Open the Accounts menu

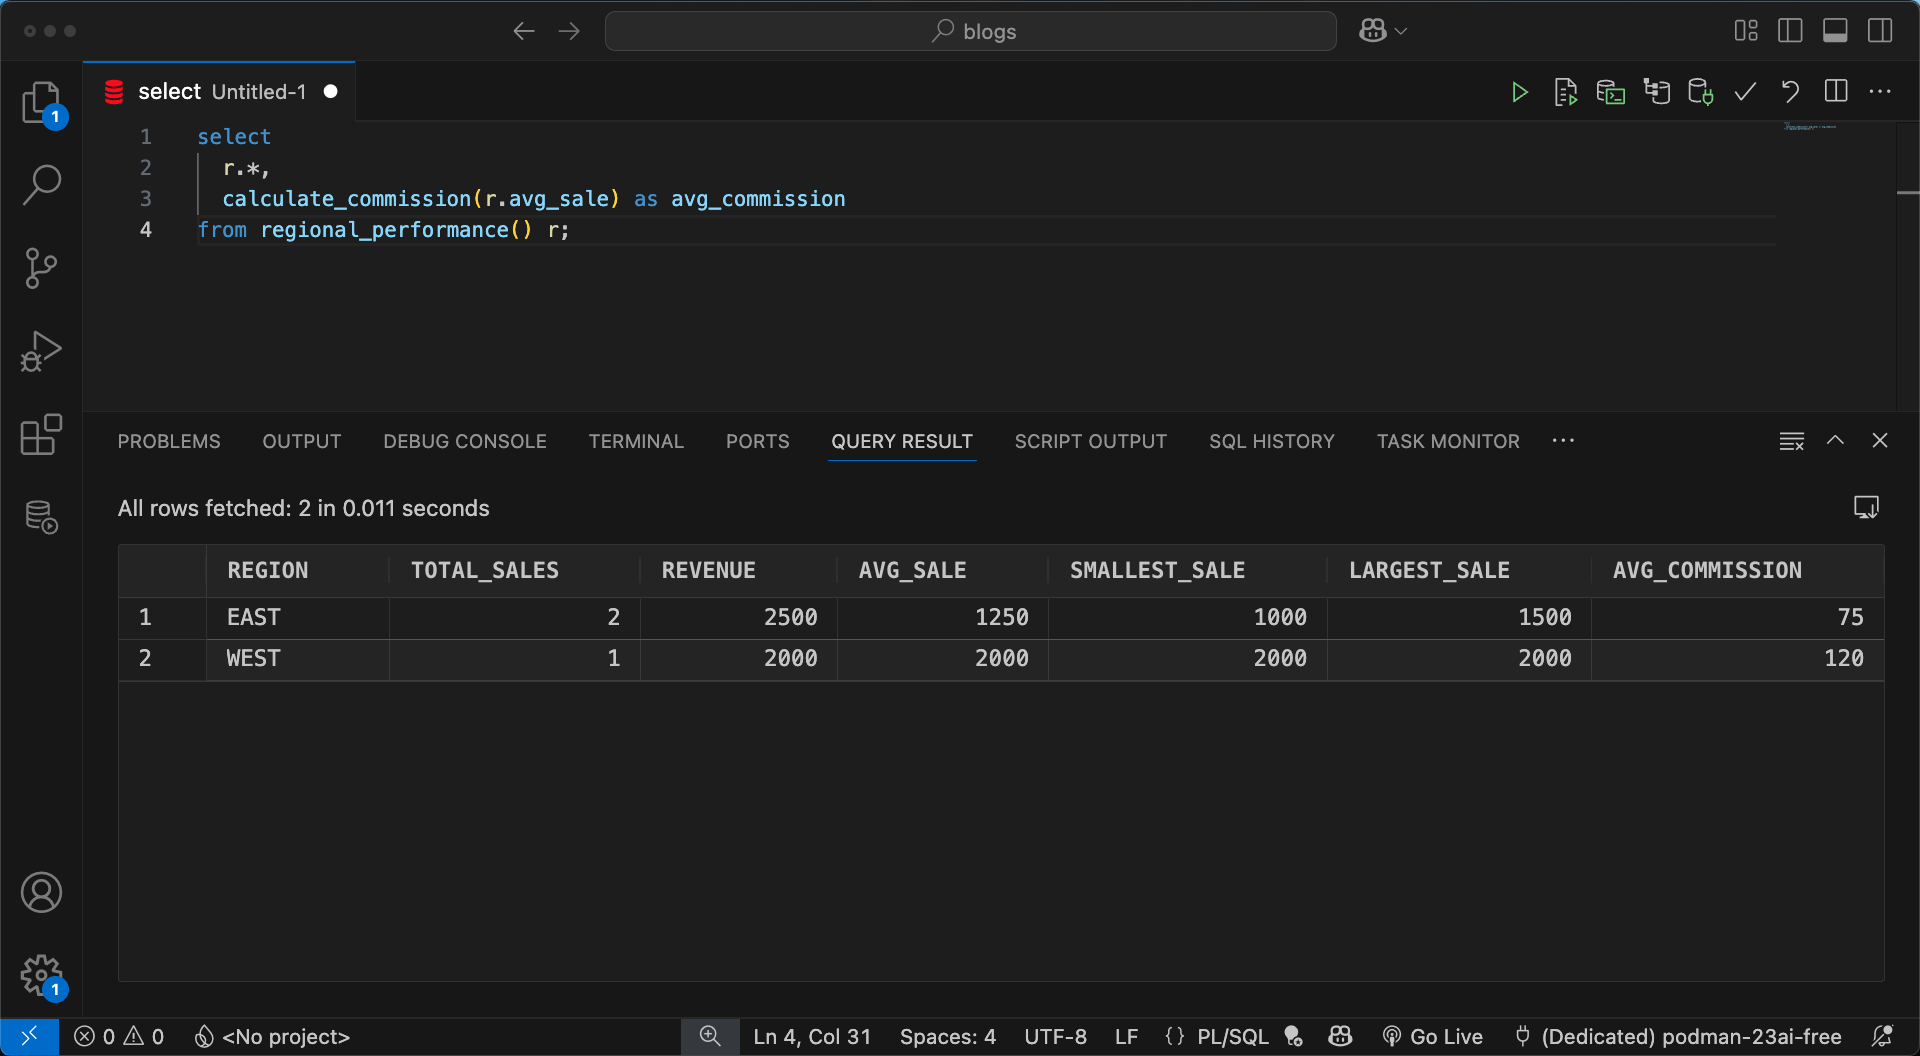click(x=41, y=892)
